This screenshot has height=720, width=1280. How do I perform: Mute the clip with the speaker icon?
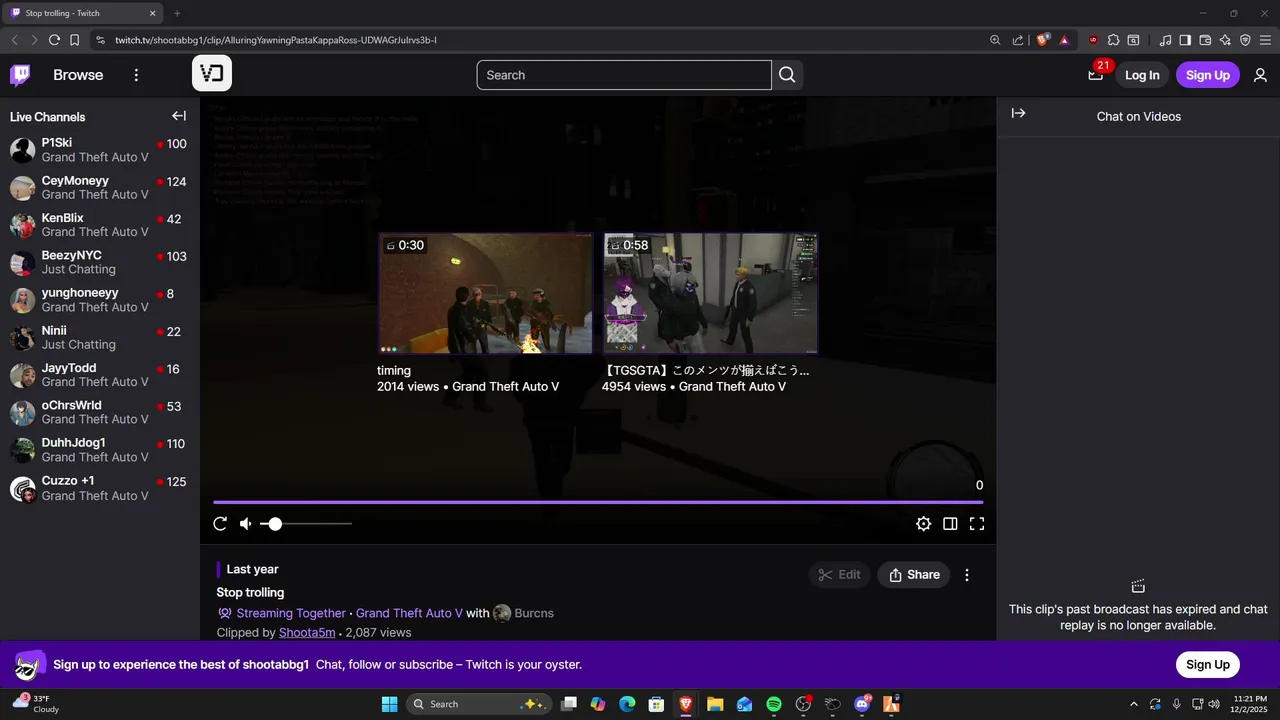point(246,524)
